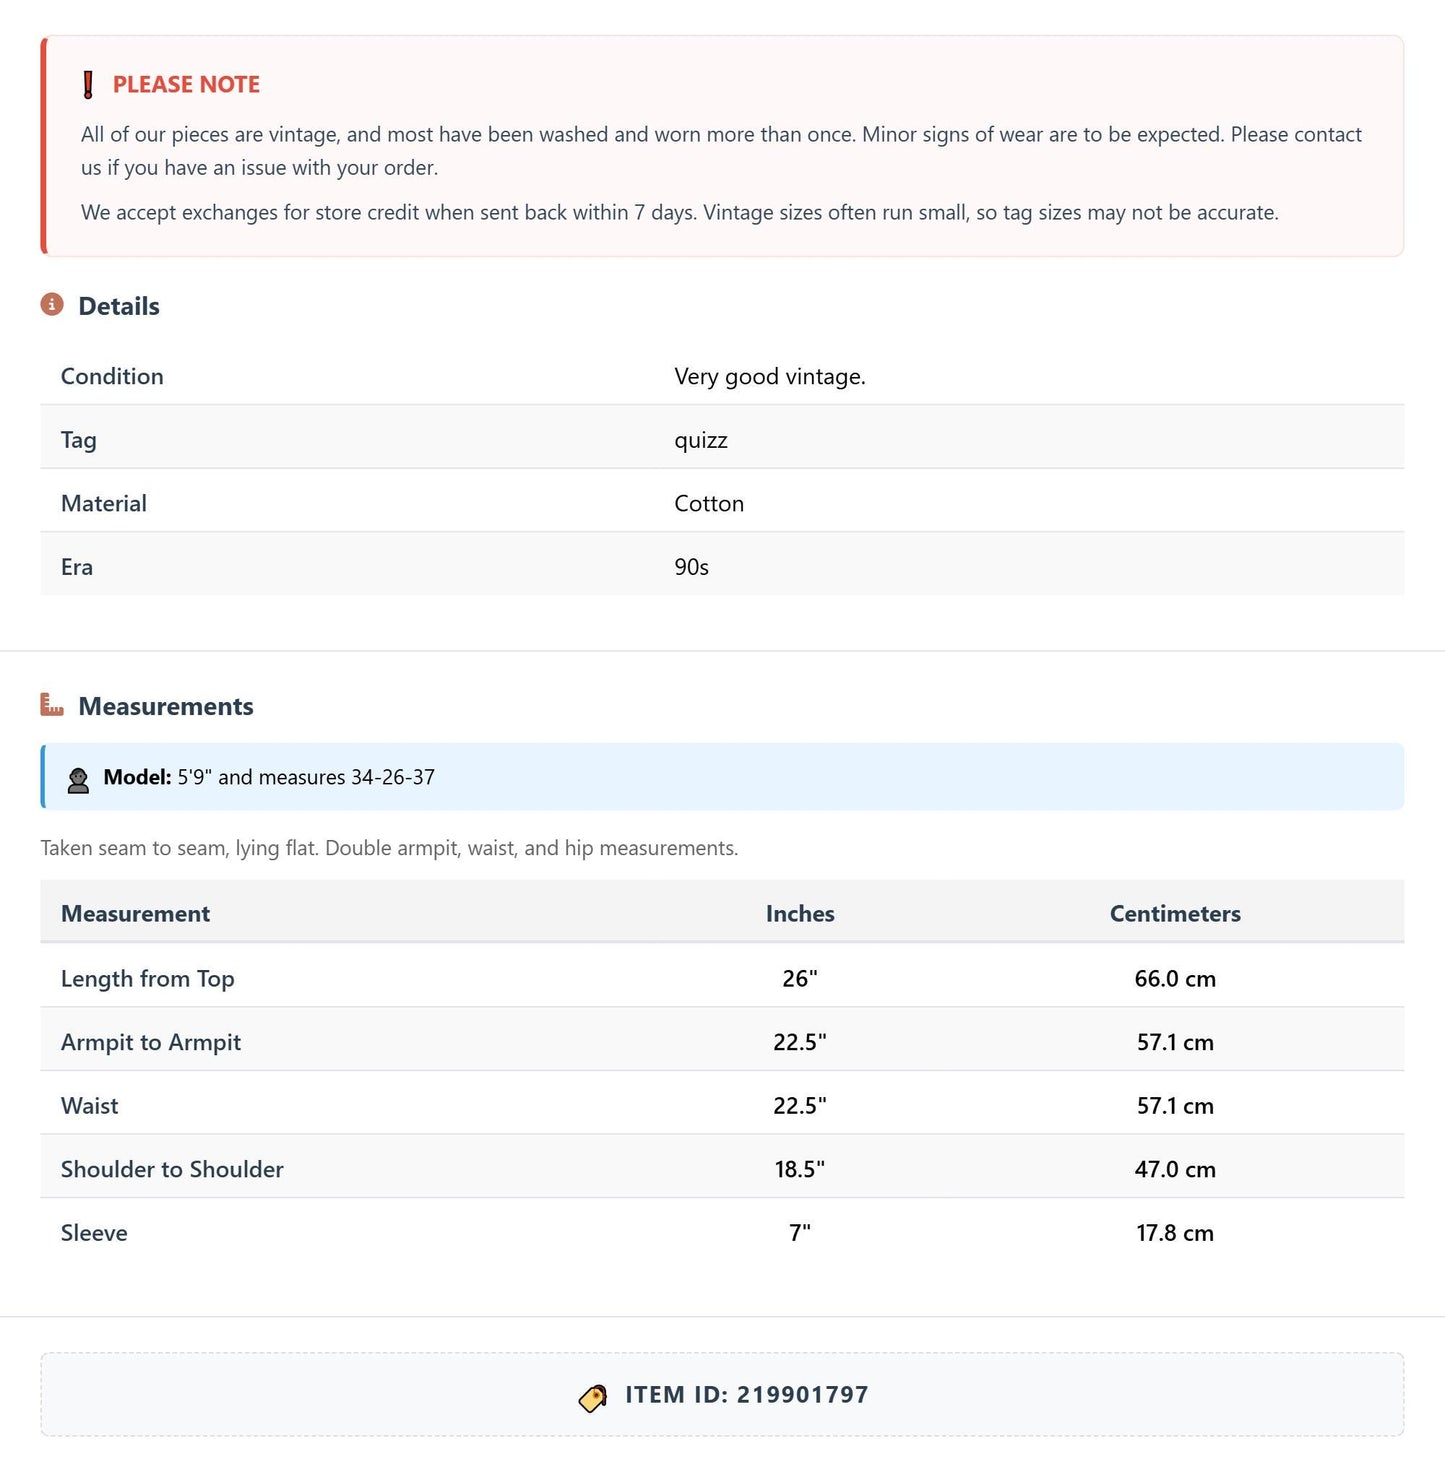Select the Item ID 219901797 text
Screen dimensions: 1445x1472
tap(747, 1395)
